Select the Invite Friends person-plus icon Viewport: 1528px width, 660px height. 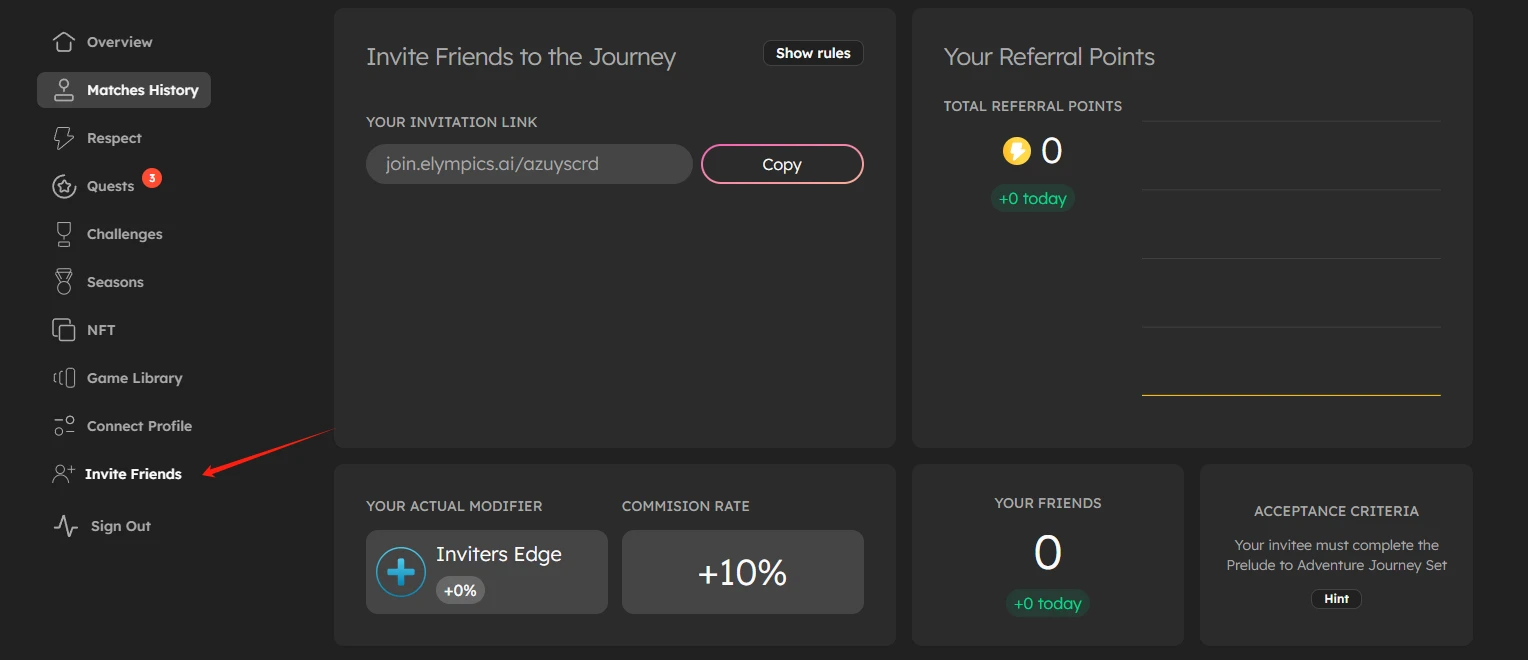tap(63, 473)
